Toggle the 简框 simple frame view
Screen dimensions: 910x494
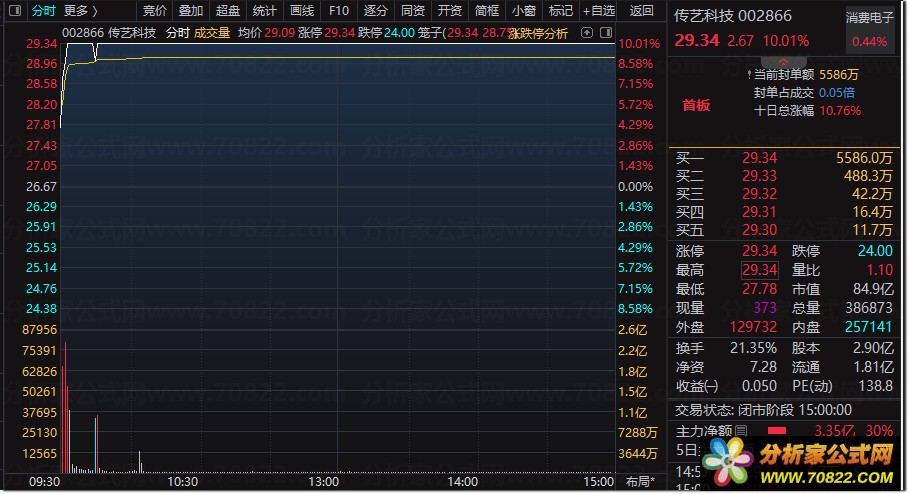[x=486, y=10]
